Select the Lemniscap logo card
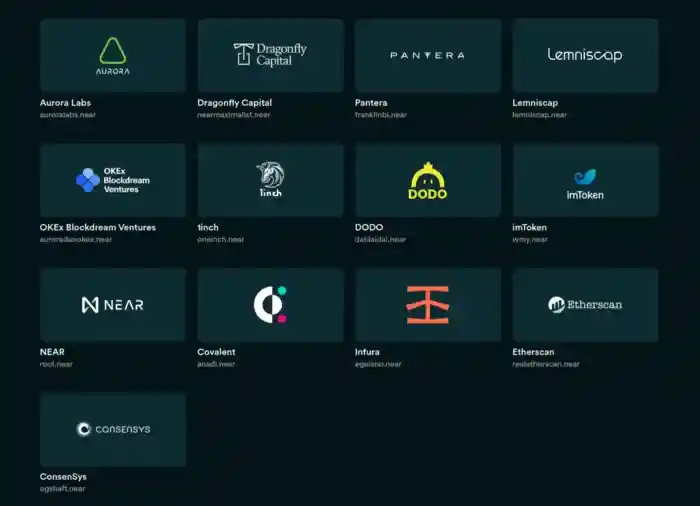The height and width of the screenshot is (506, 700). pos(585,55)
